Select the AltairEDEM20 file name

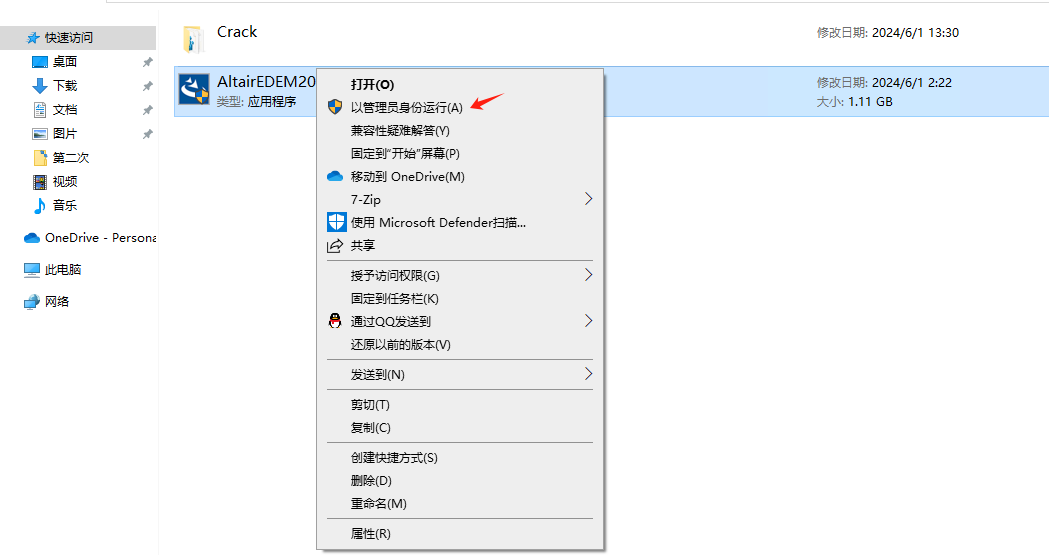pos(266,82)
